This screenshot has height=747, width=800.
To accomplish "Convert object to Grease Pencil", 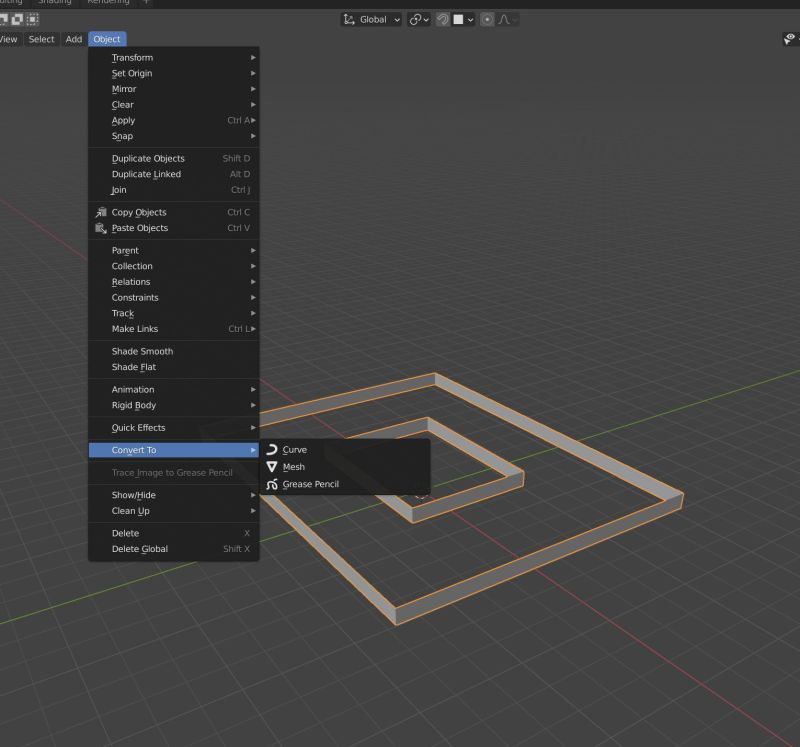I will click(x=345, y=484).
